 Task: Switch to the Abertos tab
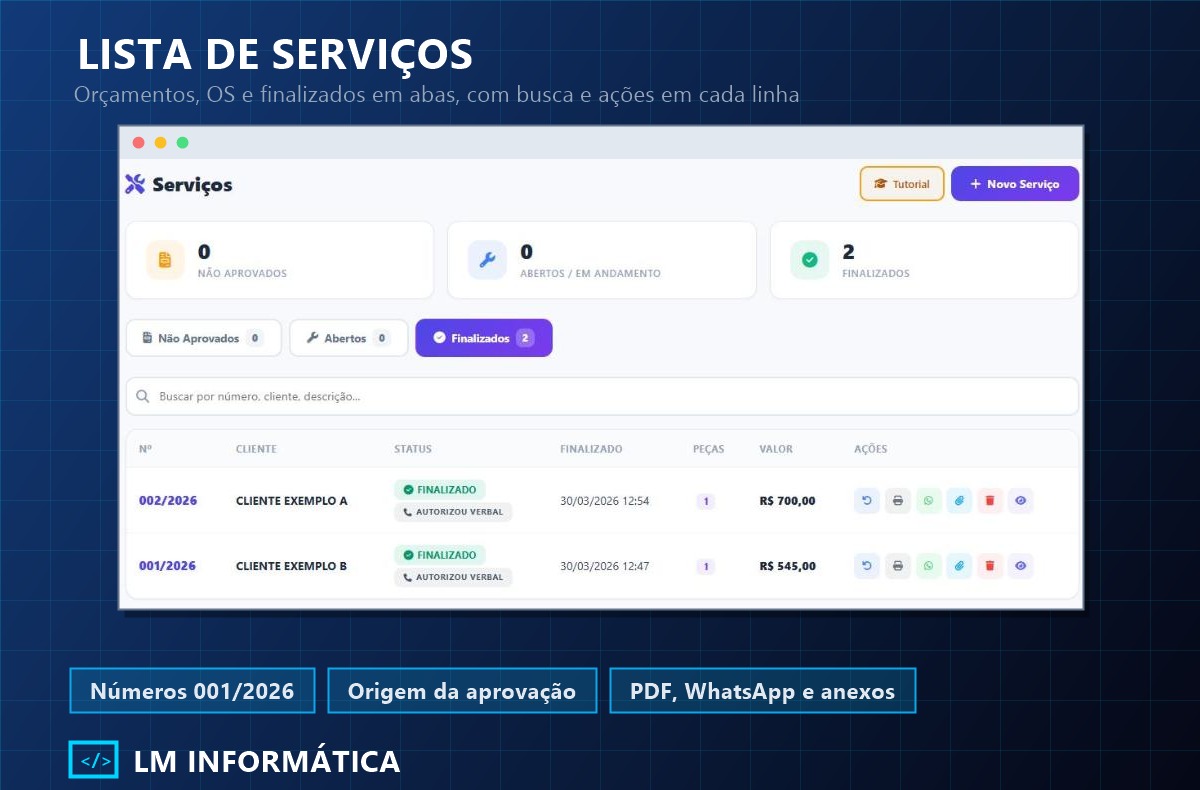click(x=349, y=338)
